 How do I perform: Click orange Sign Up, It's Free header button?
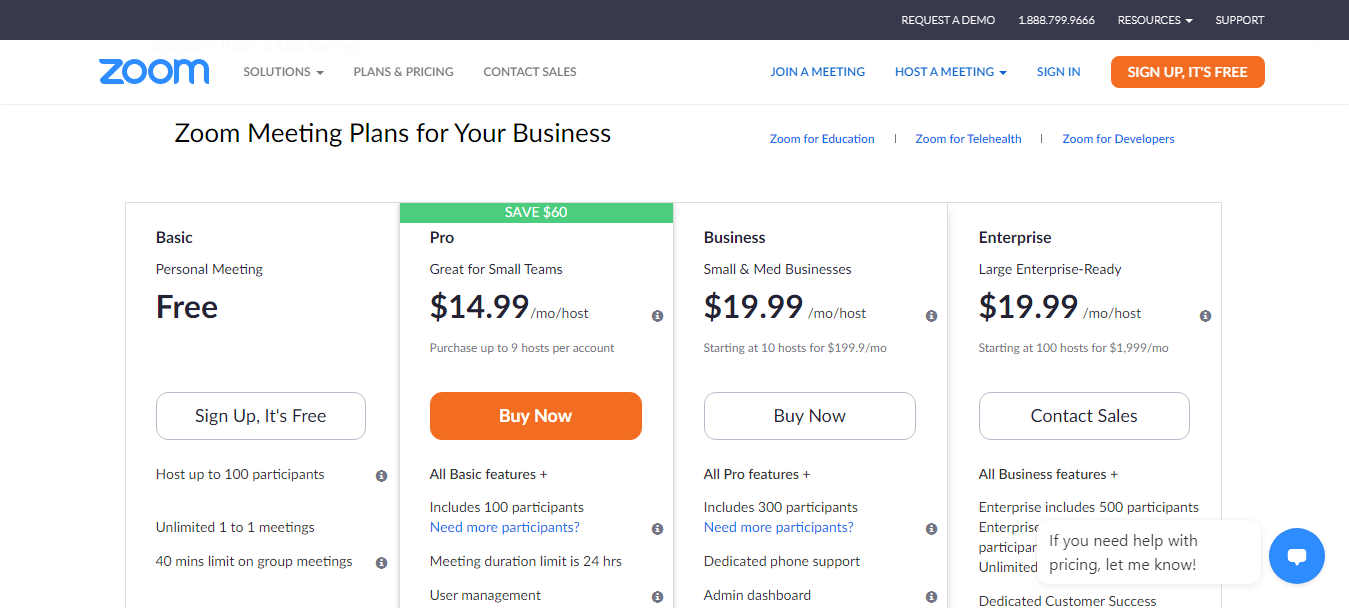1188,72
